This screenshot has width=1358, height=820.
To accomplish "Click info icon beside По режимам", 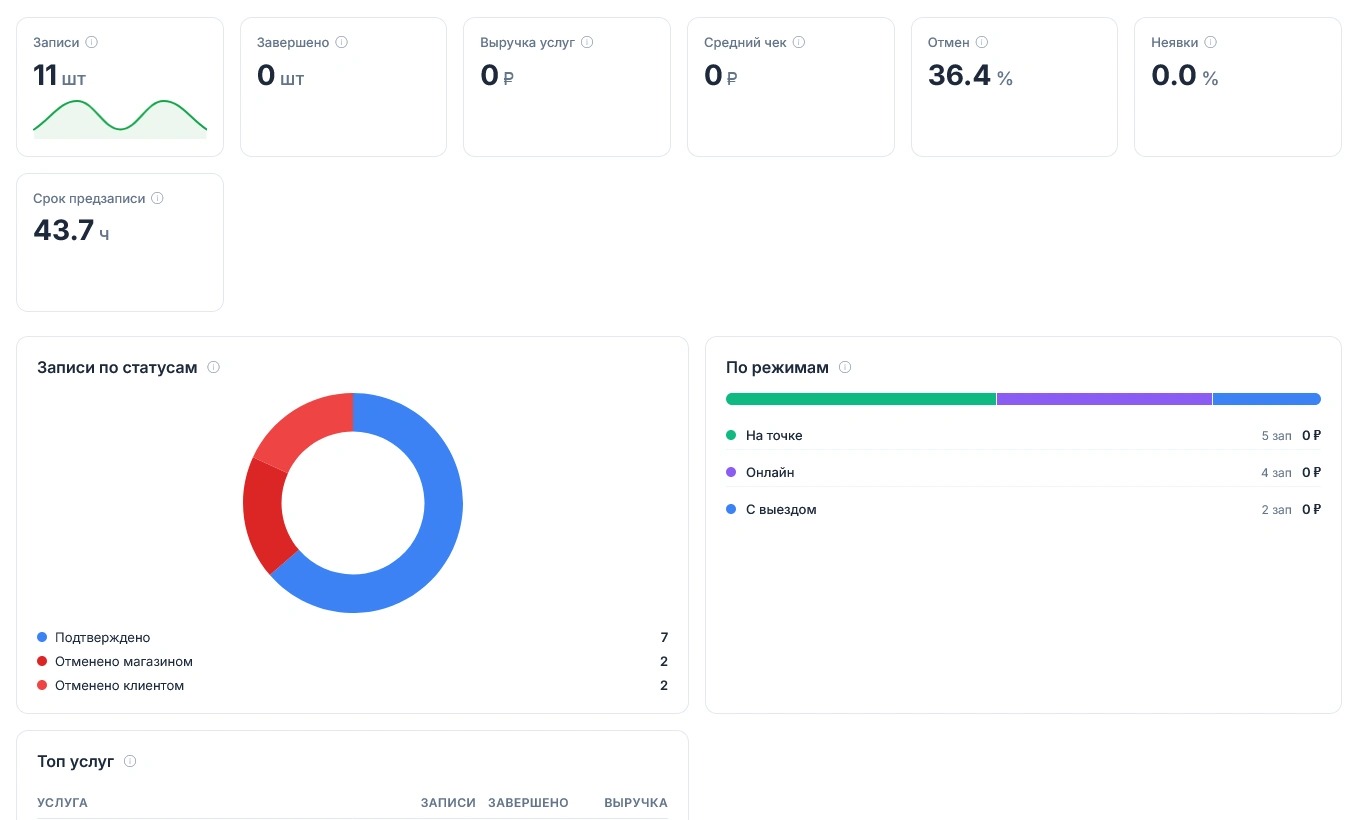I will (x=845, y=367).
